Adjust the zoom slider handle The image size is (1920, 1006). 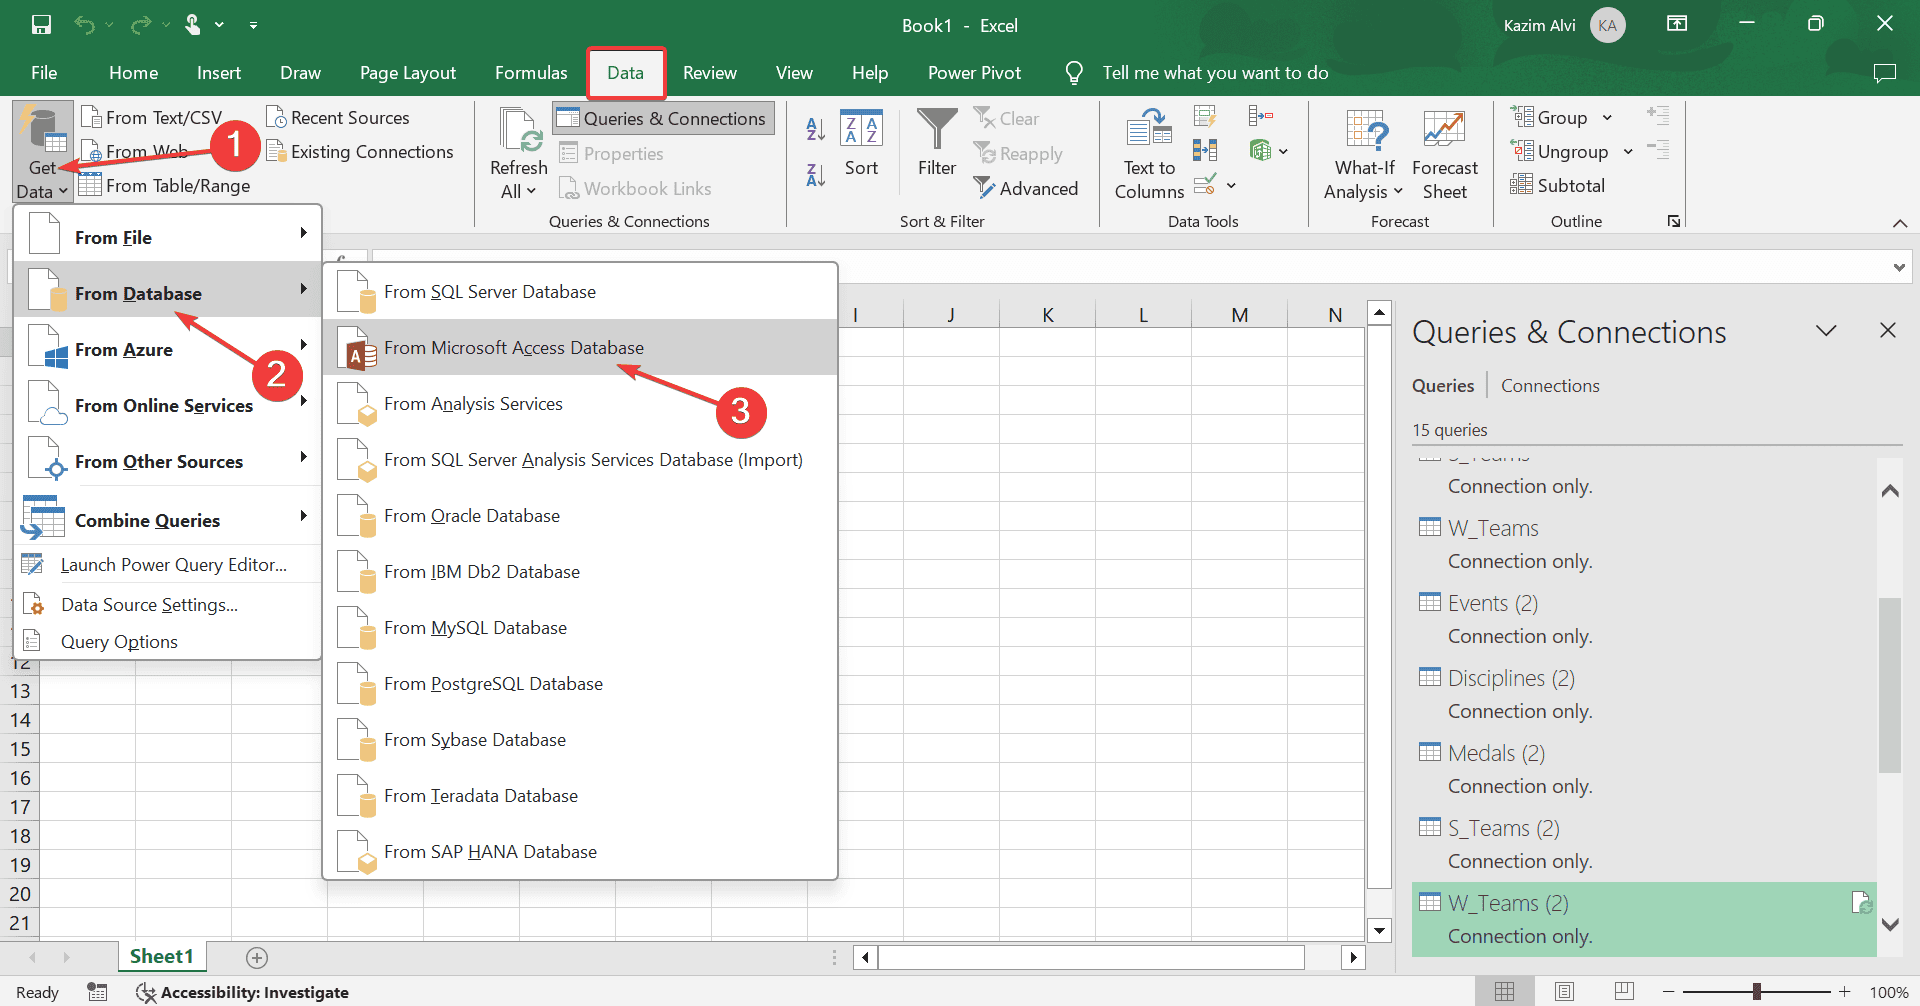point(1757,992)
